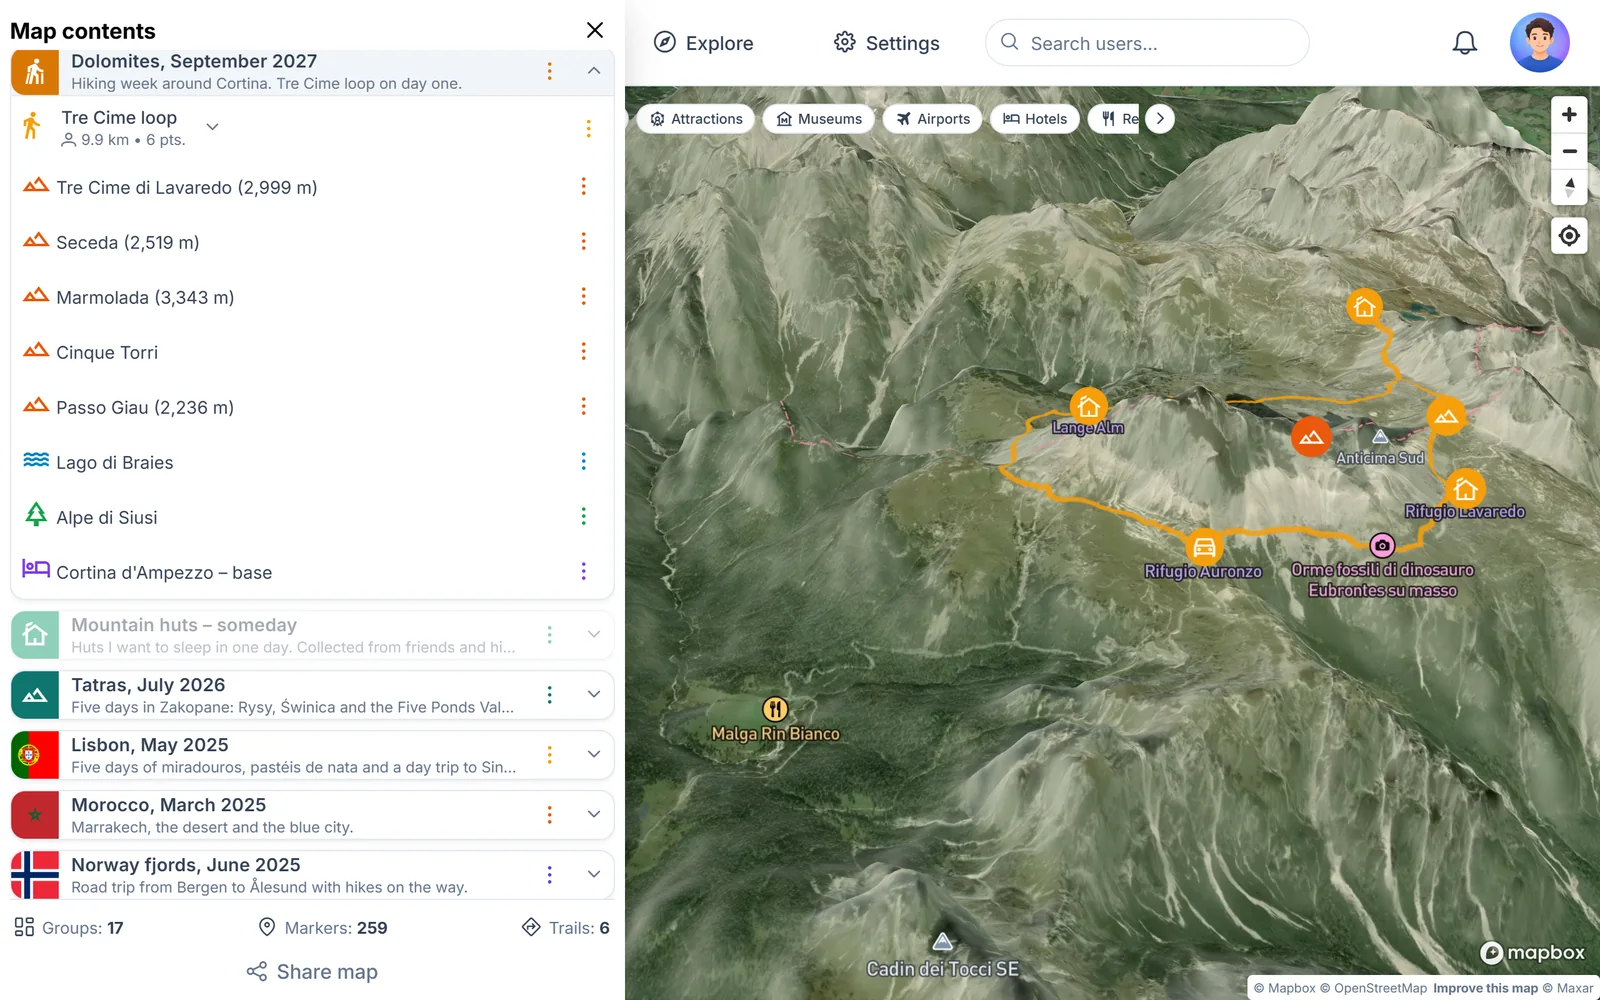Screen dimensions: 1600x1000
Task: Open options menu for Seceda marker
Action: (584, 242)
